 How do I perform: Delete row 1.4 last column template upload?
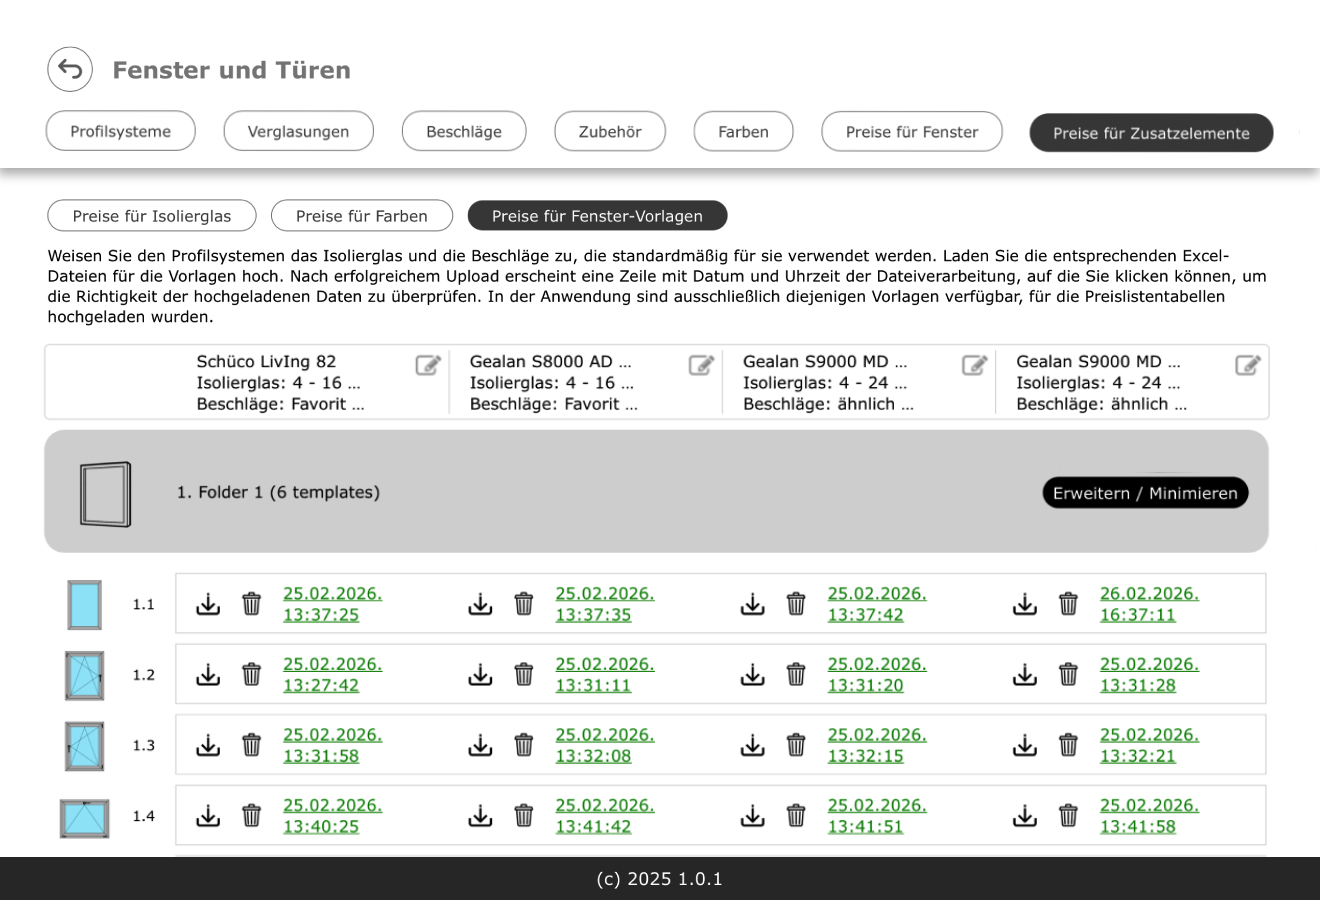[1068, 816]
